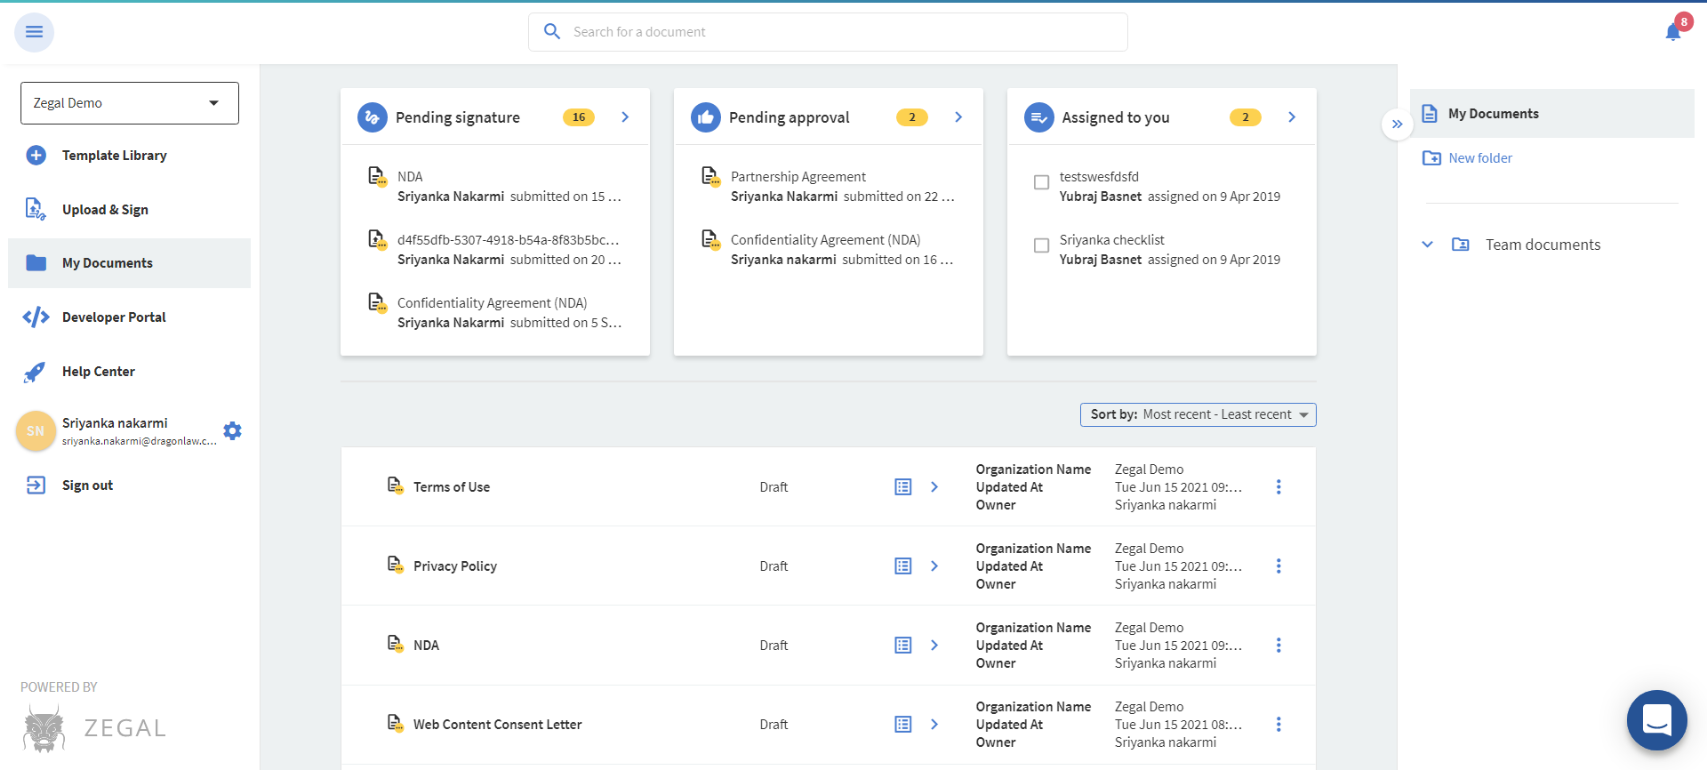Open notifications bell icon
This screenshot has height=770, width=1707.
pyautogui.click(x=1673, y=32)
